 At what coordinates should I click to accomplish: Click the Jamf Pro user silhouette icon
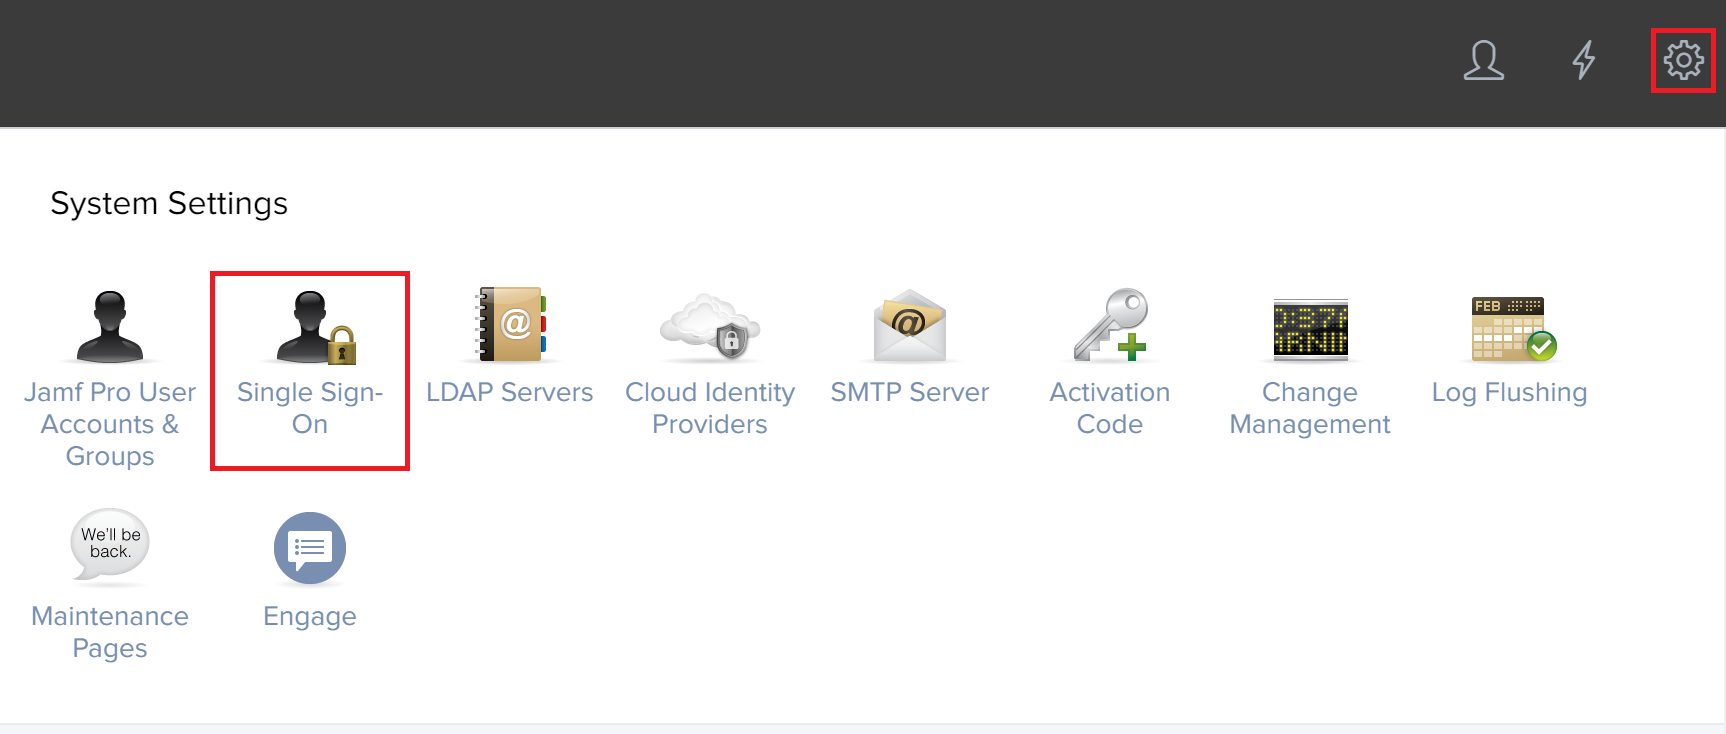[x=110, y=327]
